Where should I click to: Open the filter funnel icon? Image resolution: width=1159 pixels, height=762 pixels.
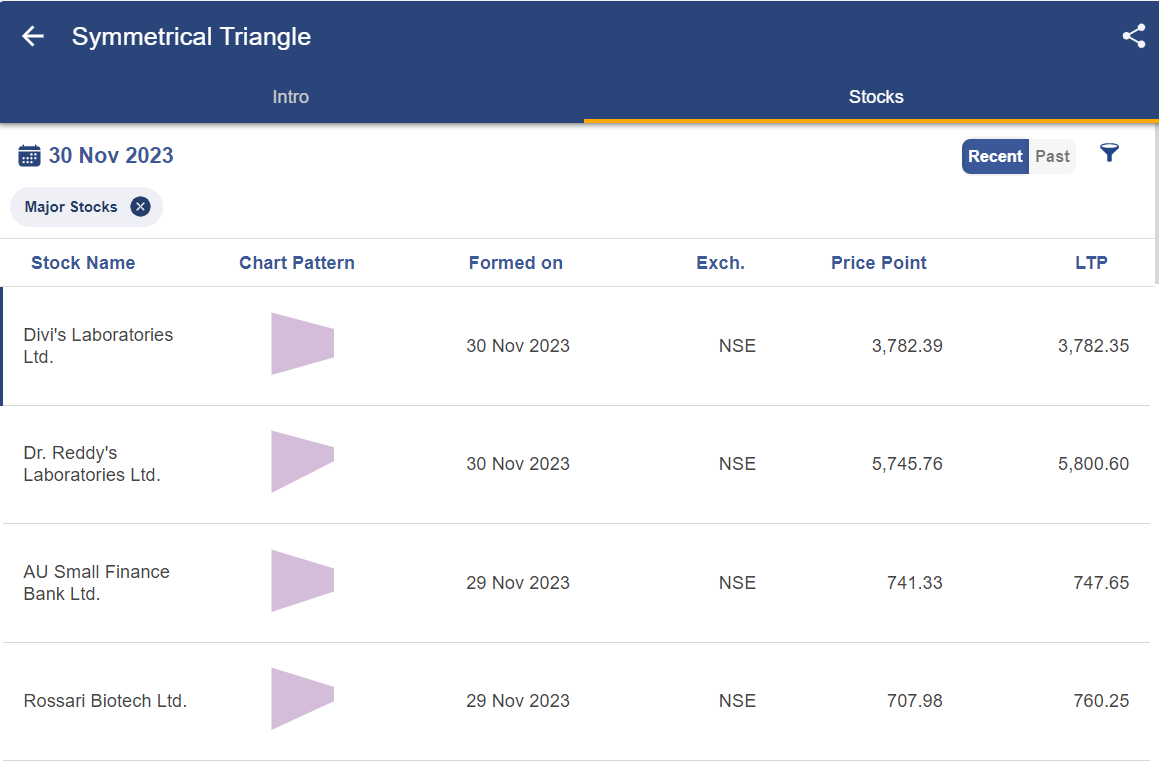(x=1109, y=153)
